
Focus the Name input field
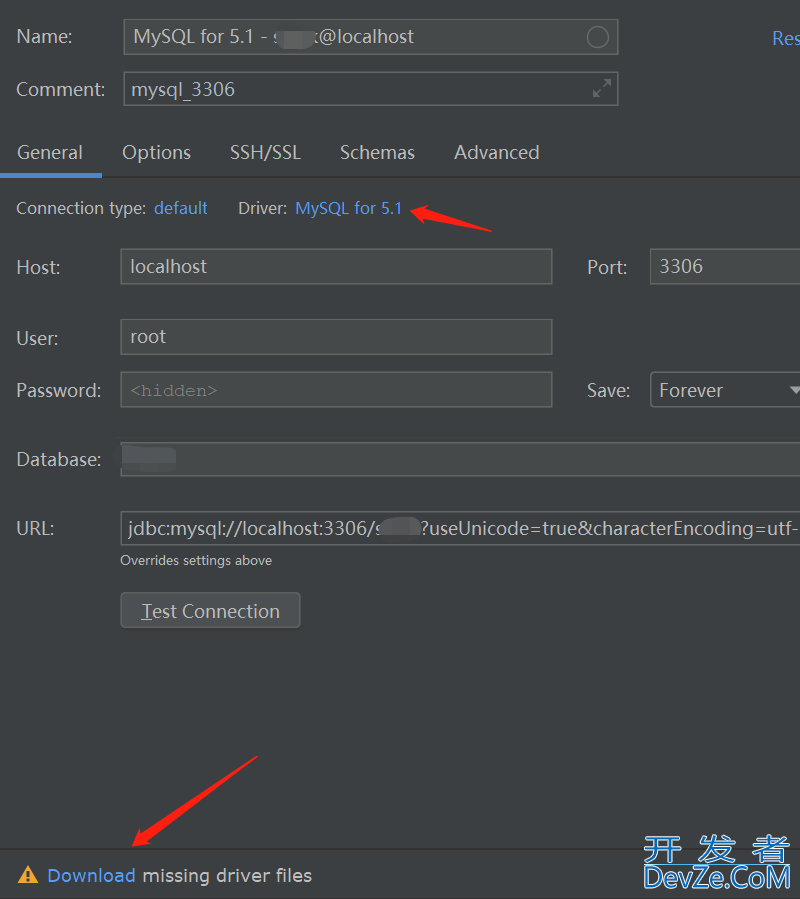point(370,37)
